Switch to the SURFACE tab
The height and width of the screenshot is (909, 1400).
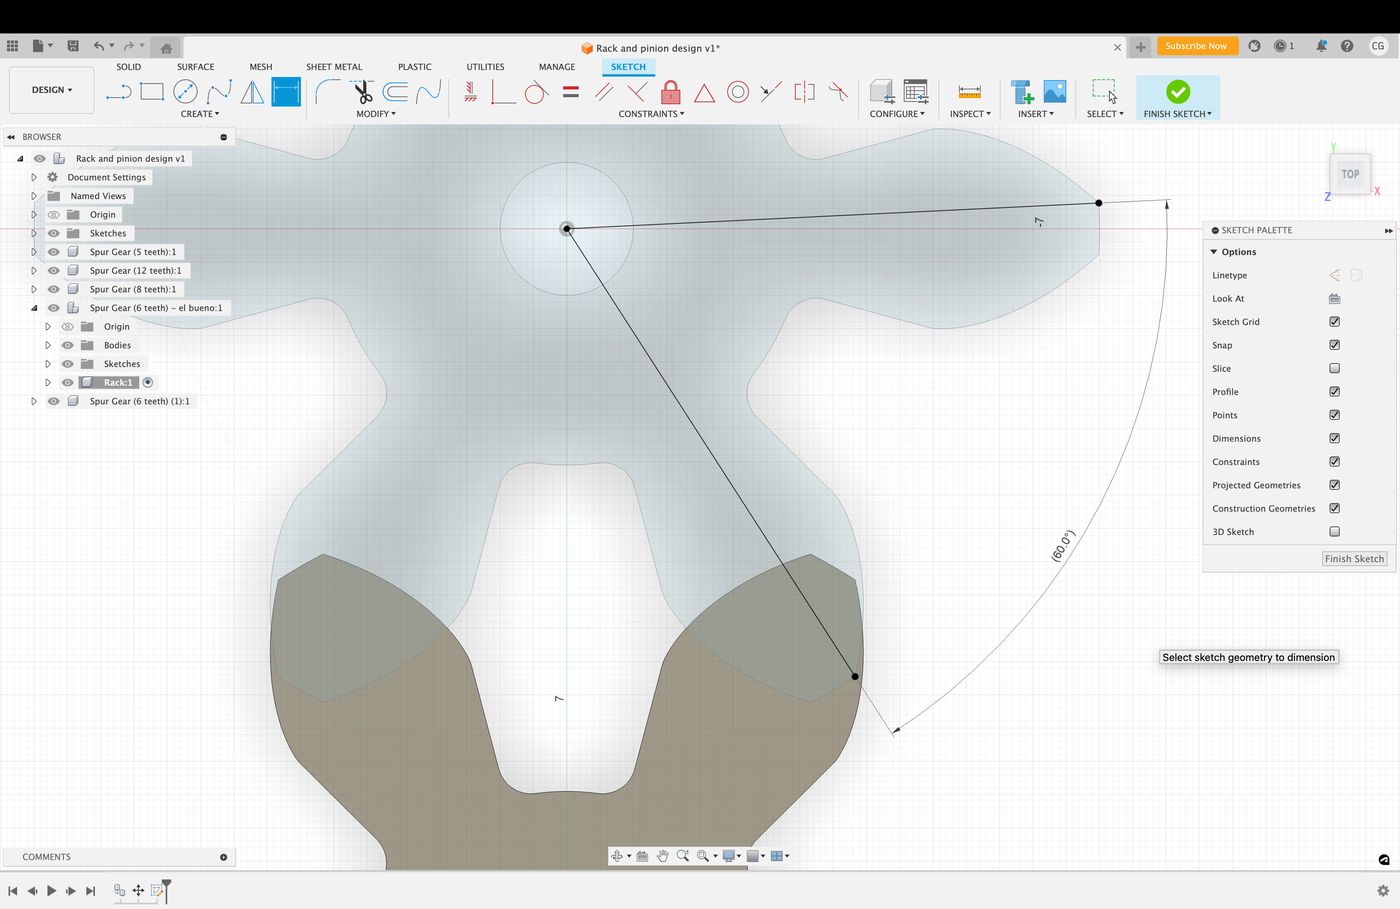click(x=195, y=67)
